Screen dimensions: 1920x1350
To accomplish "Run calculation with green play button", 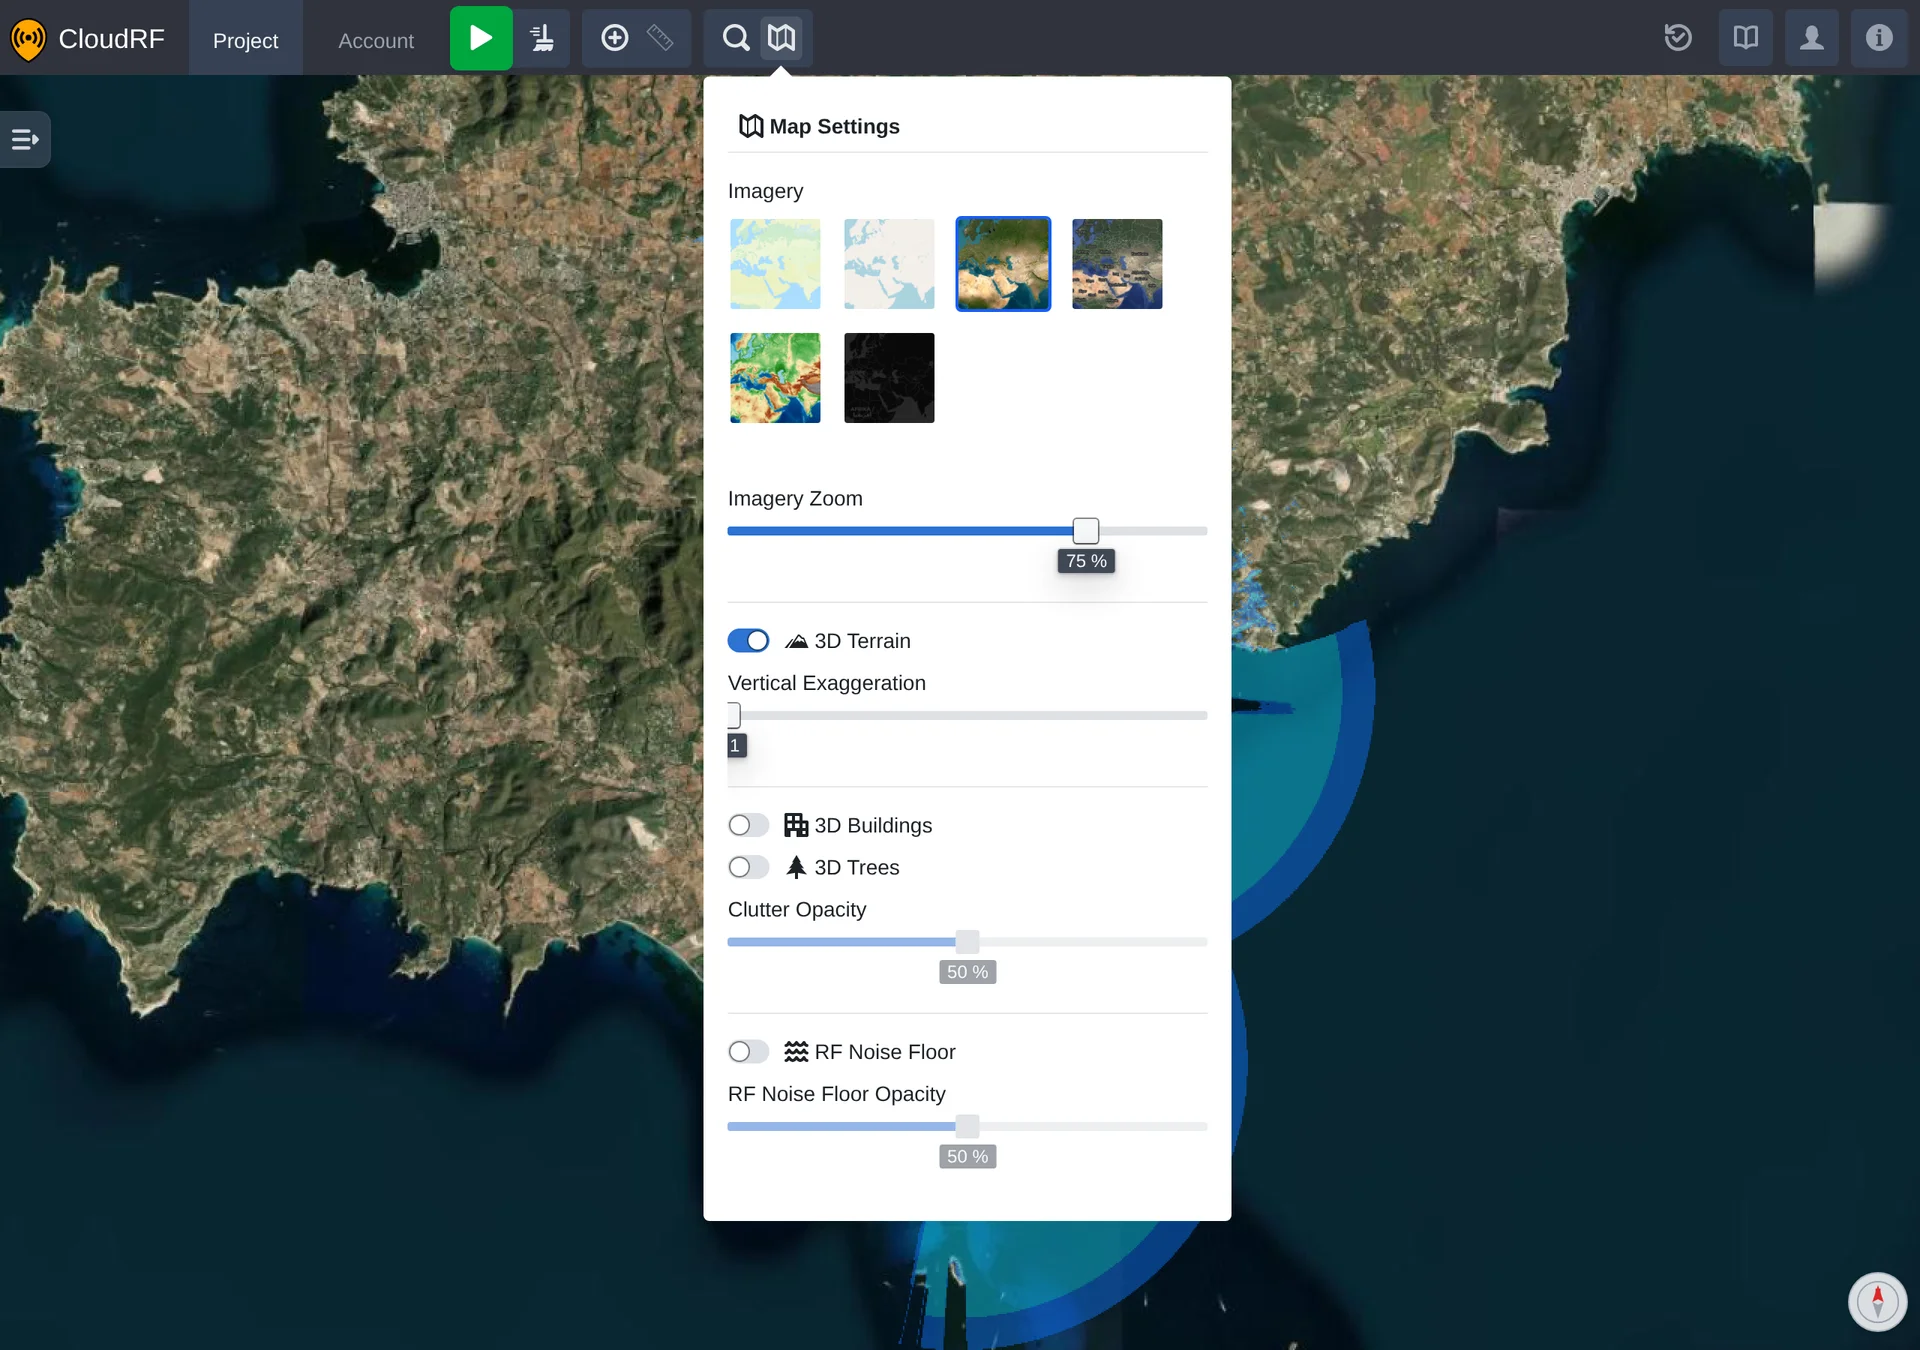I will pyautogui.click(x=481, y=38).
